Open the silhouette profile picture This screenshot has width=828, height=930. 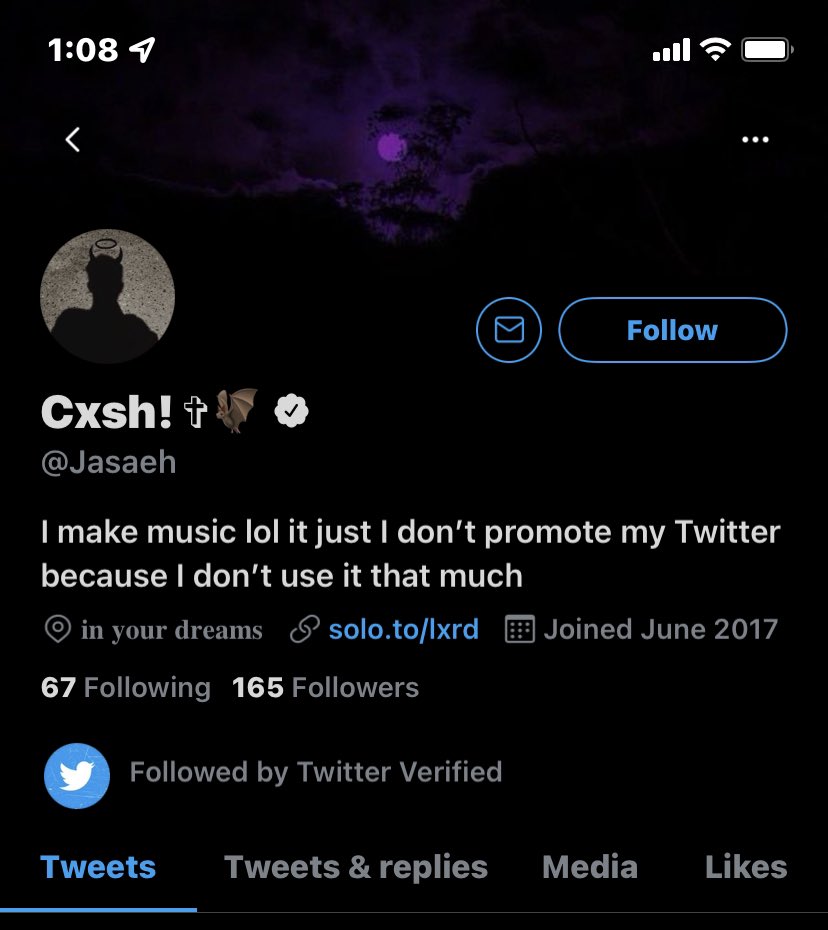[108, 295]
